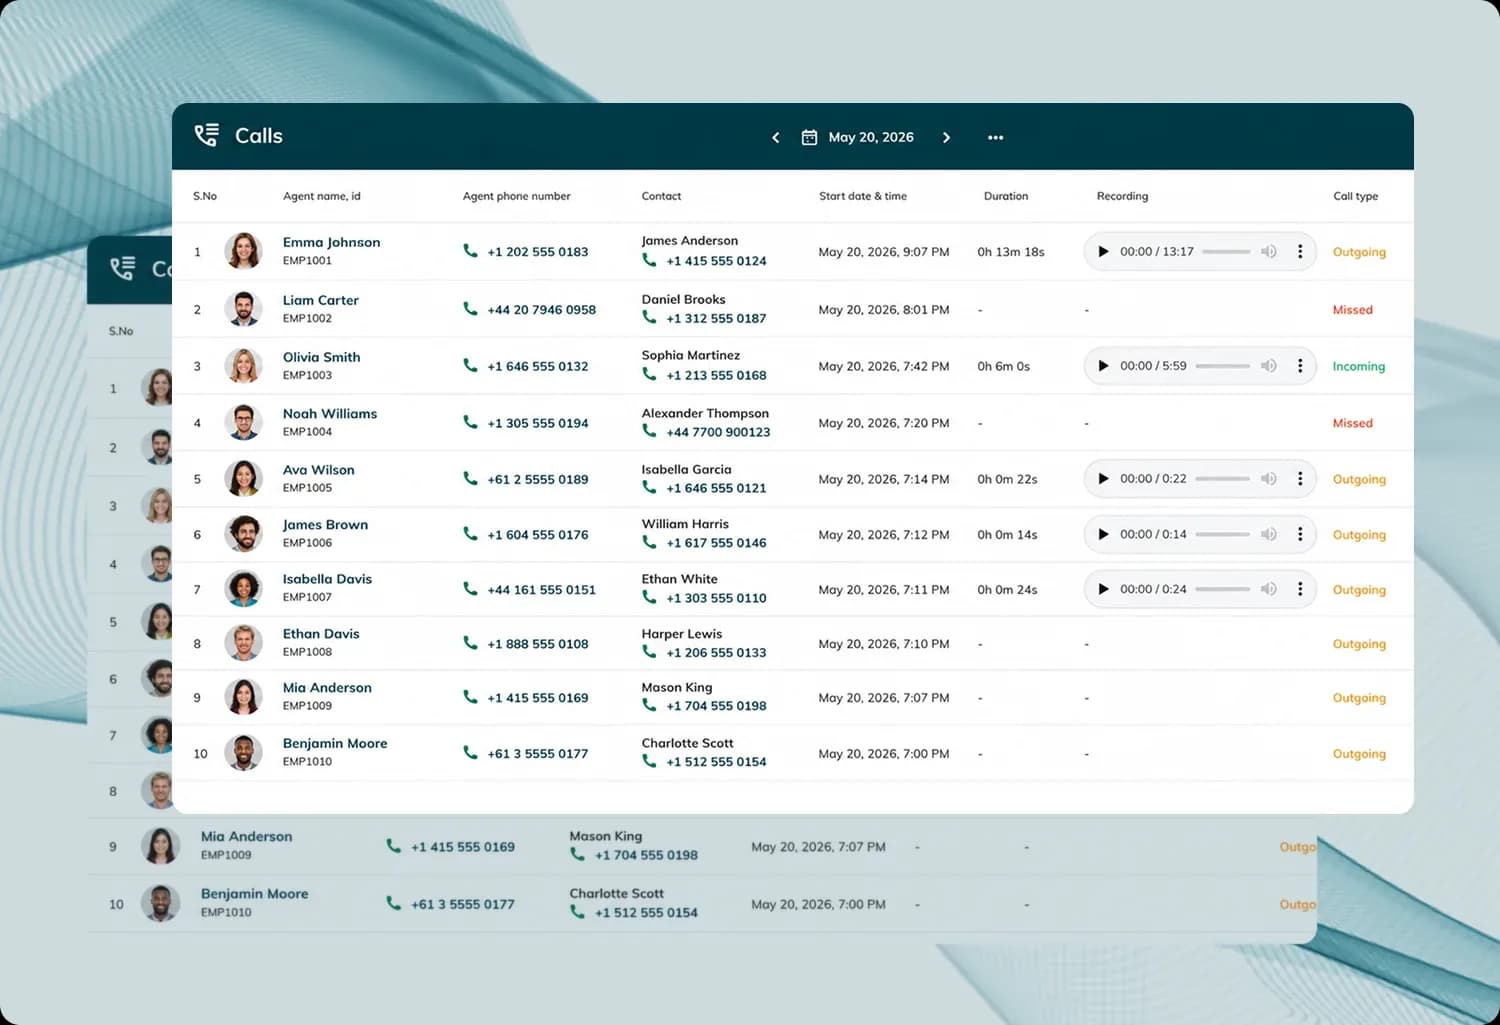Mute volume on James Brown's recording
Image resolution: width=1500 pixels, height=1025 pixels.
click(x=1268, y=534)
